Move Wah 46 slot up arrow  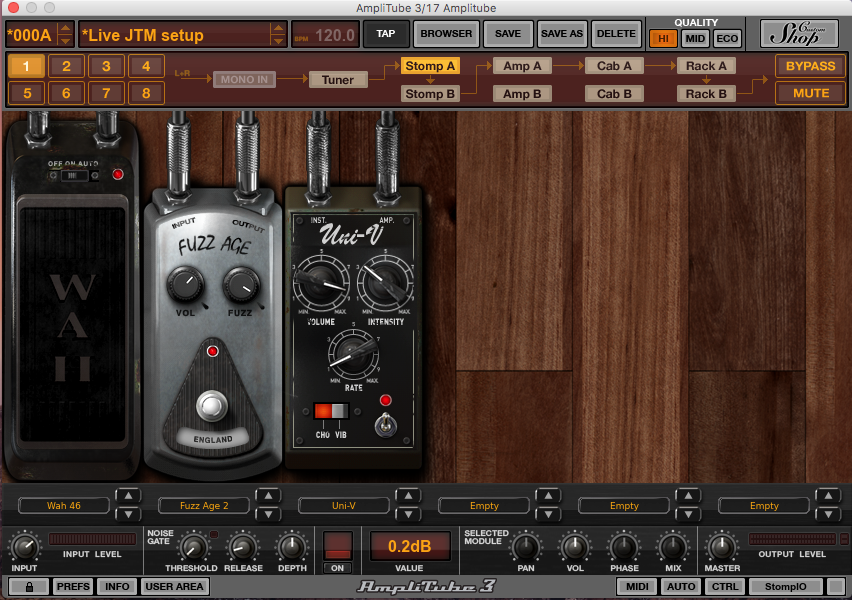pyautogui.click(x=128, y=496)
